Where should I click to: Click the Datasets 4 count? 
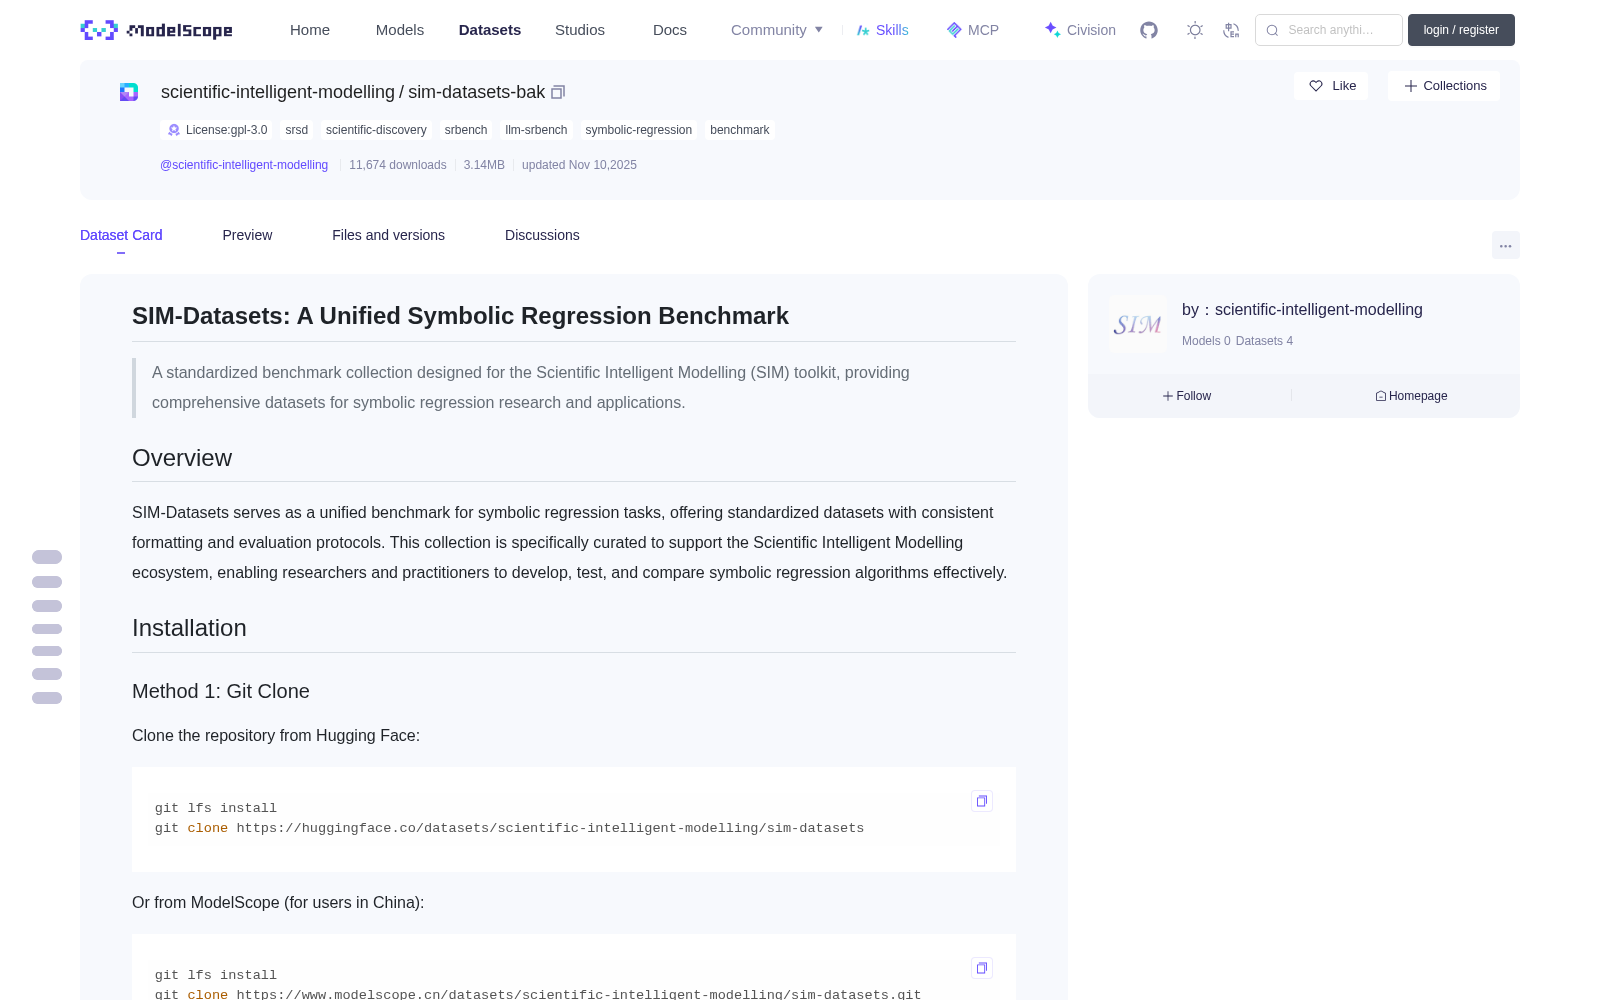(1264, 341)
